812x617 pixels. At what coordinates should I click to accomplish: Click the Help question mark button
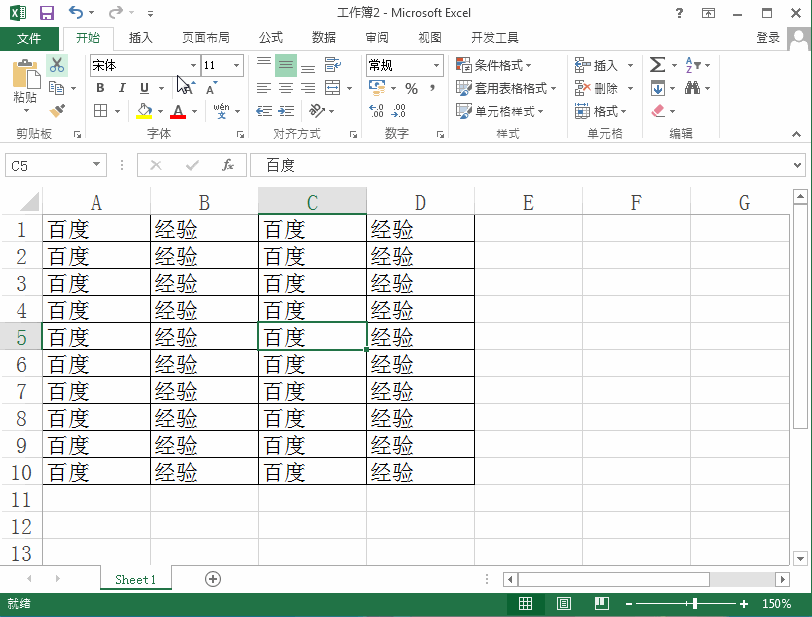[x=679, y=13]
